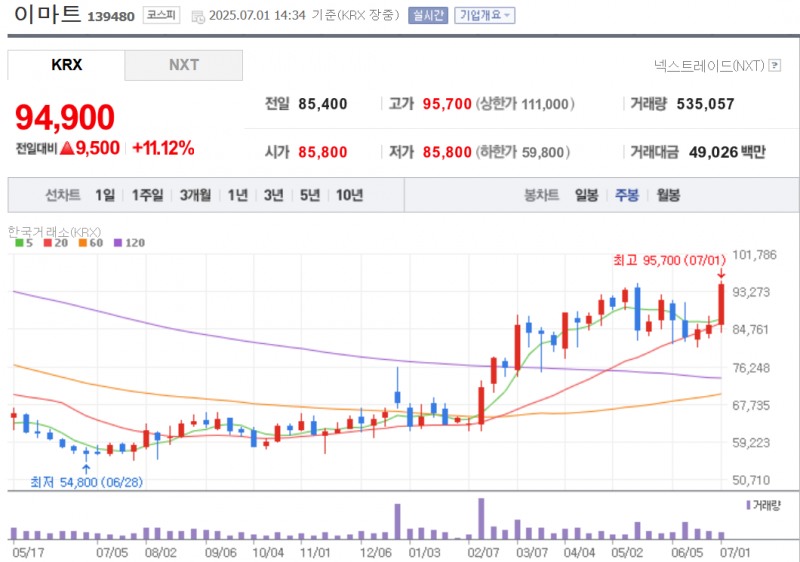Click the 고가 value 95,700
The width and height of the screenshot is (800, 562).
[x=447, y=104]
